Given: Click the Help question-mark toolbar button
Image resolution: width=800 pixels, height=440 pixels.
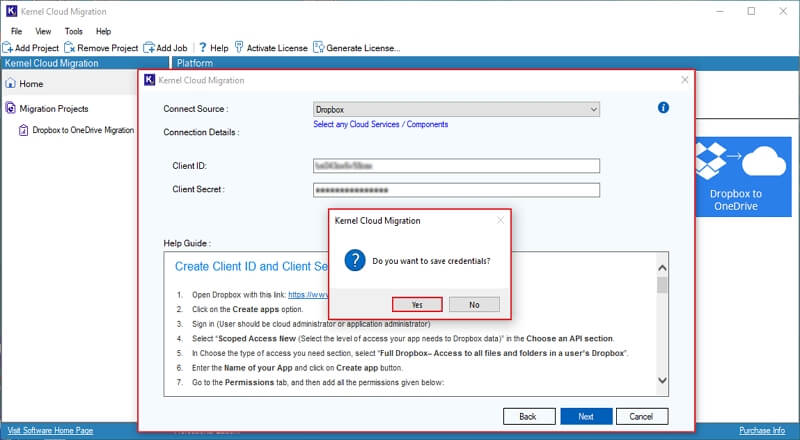Looking at the screenshot, I should point(213,48).
